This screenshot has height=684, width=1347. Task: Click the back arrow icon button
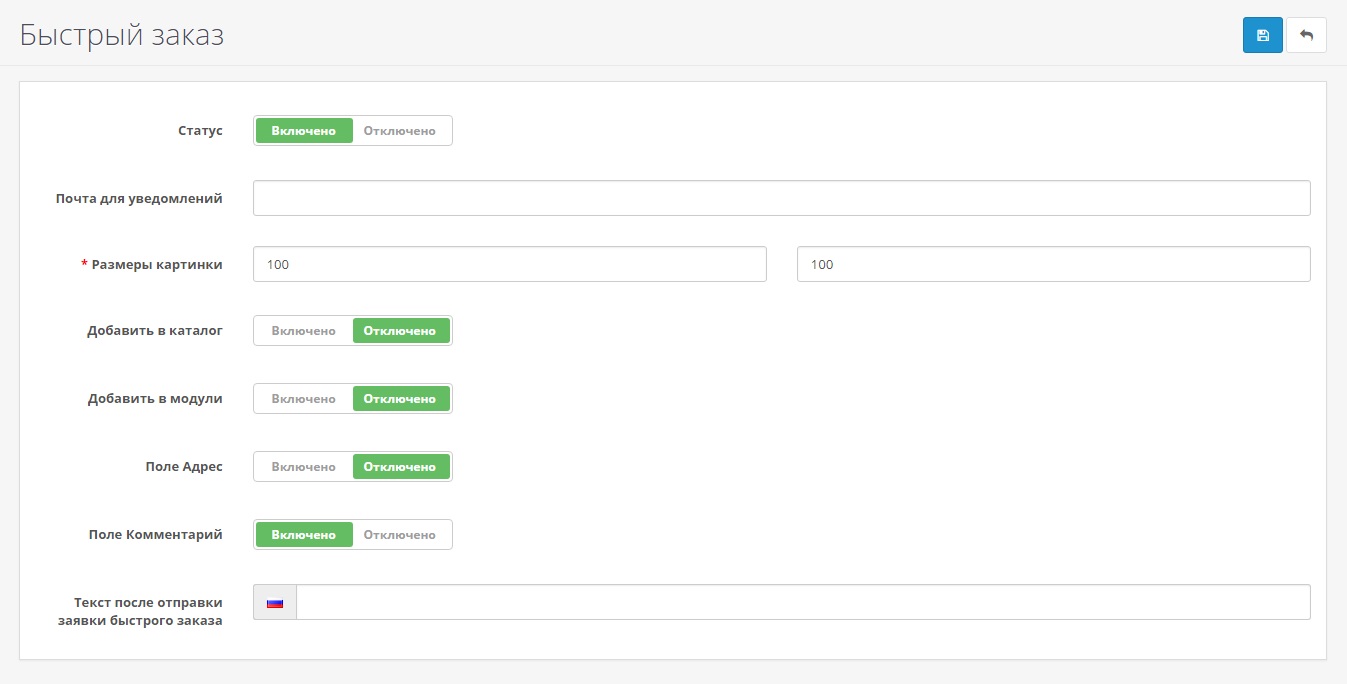pyautogui.click(x=1306, y=35)
